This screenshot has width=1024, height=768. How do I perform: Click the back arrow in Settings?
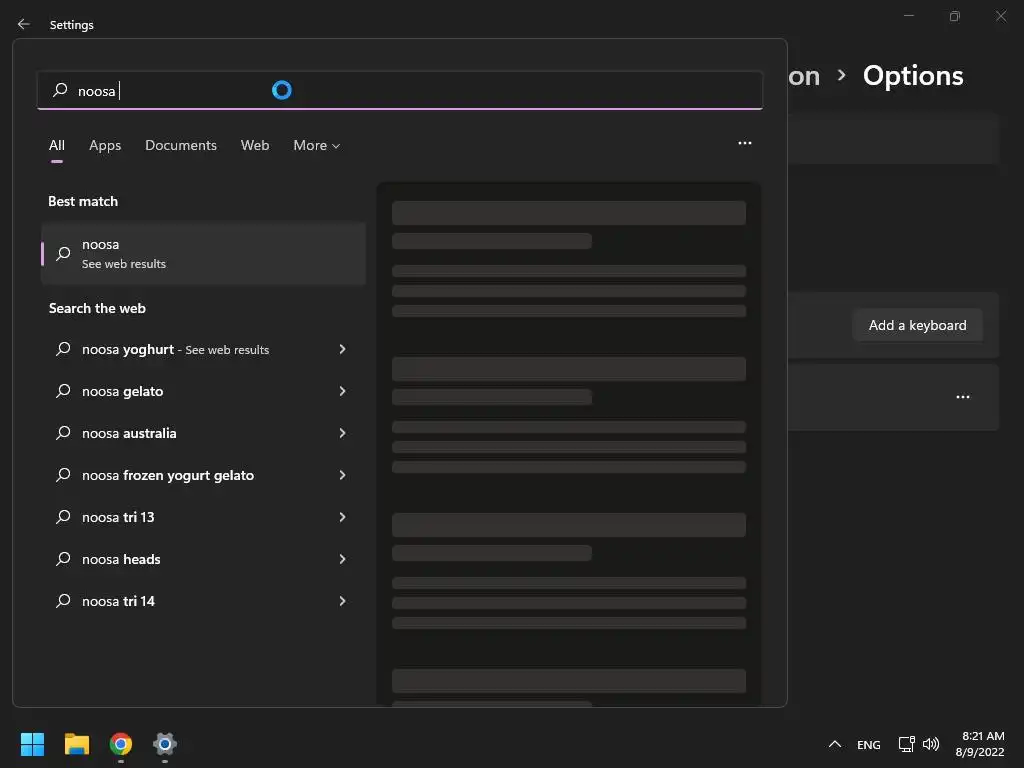(24, 24)
